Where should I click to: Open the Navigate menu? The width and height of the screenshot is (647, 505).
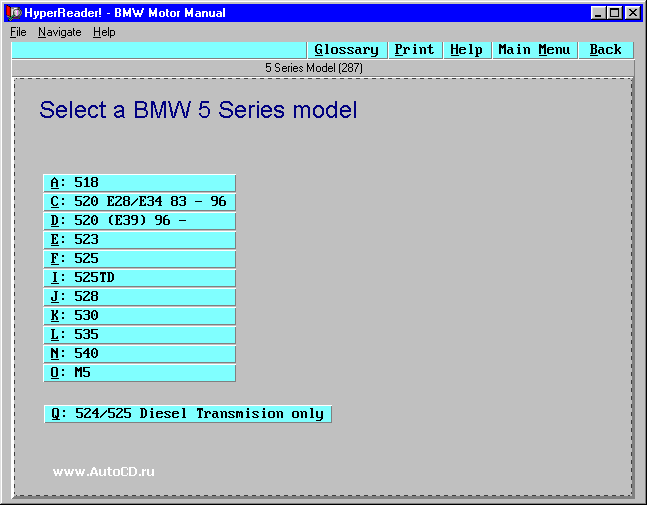pyautogui.click(x=59, y=32)
